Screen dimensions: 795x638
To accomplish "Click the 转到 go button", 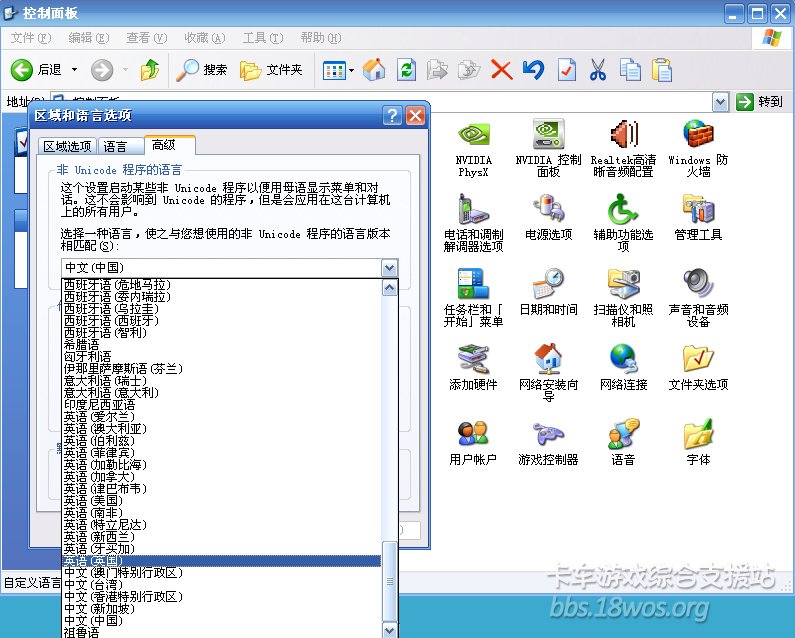I will [760, 102].
